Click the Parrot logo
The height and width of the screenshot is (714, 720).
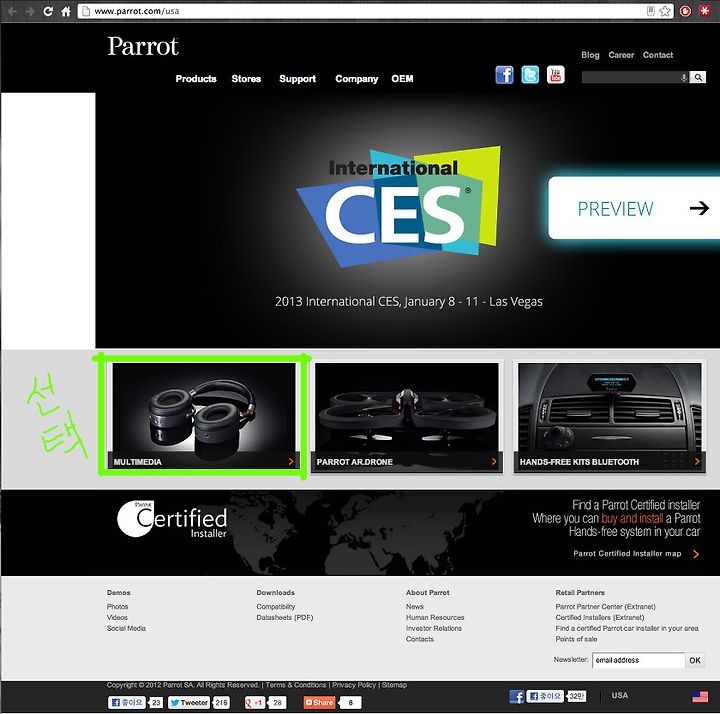(143, 46)
